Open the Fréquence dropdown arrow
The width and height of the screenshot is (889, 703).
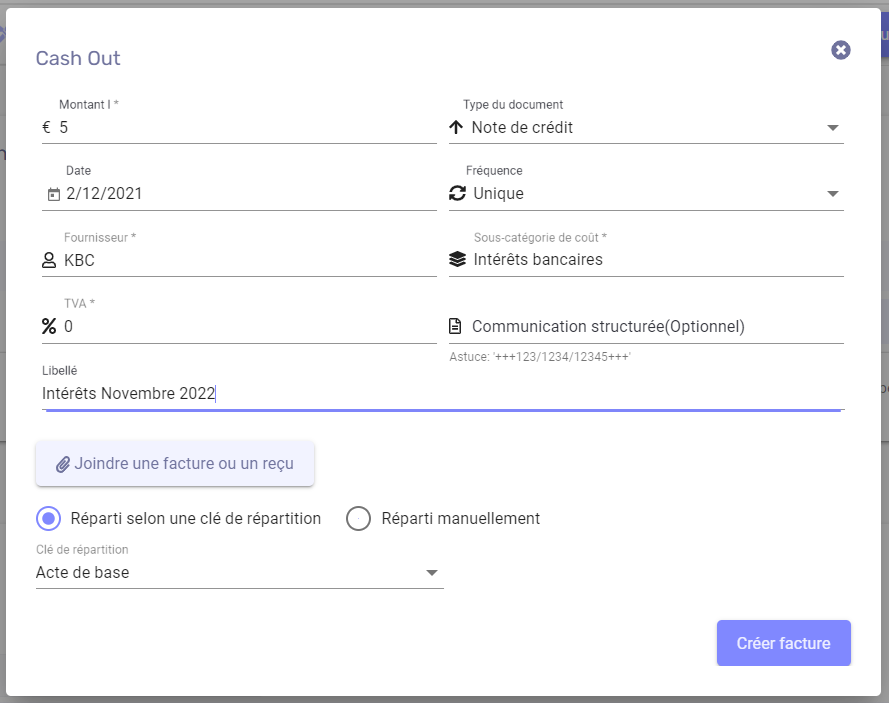point(832,194)
